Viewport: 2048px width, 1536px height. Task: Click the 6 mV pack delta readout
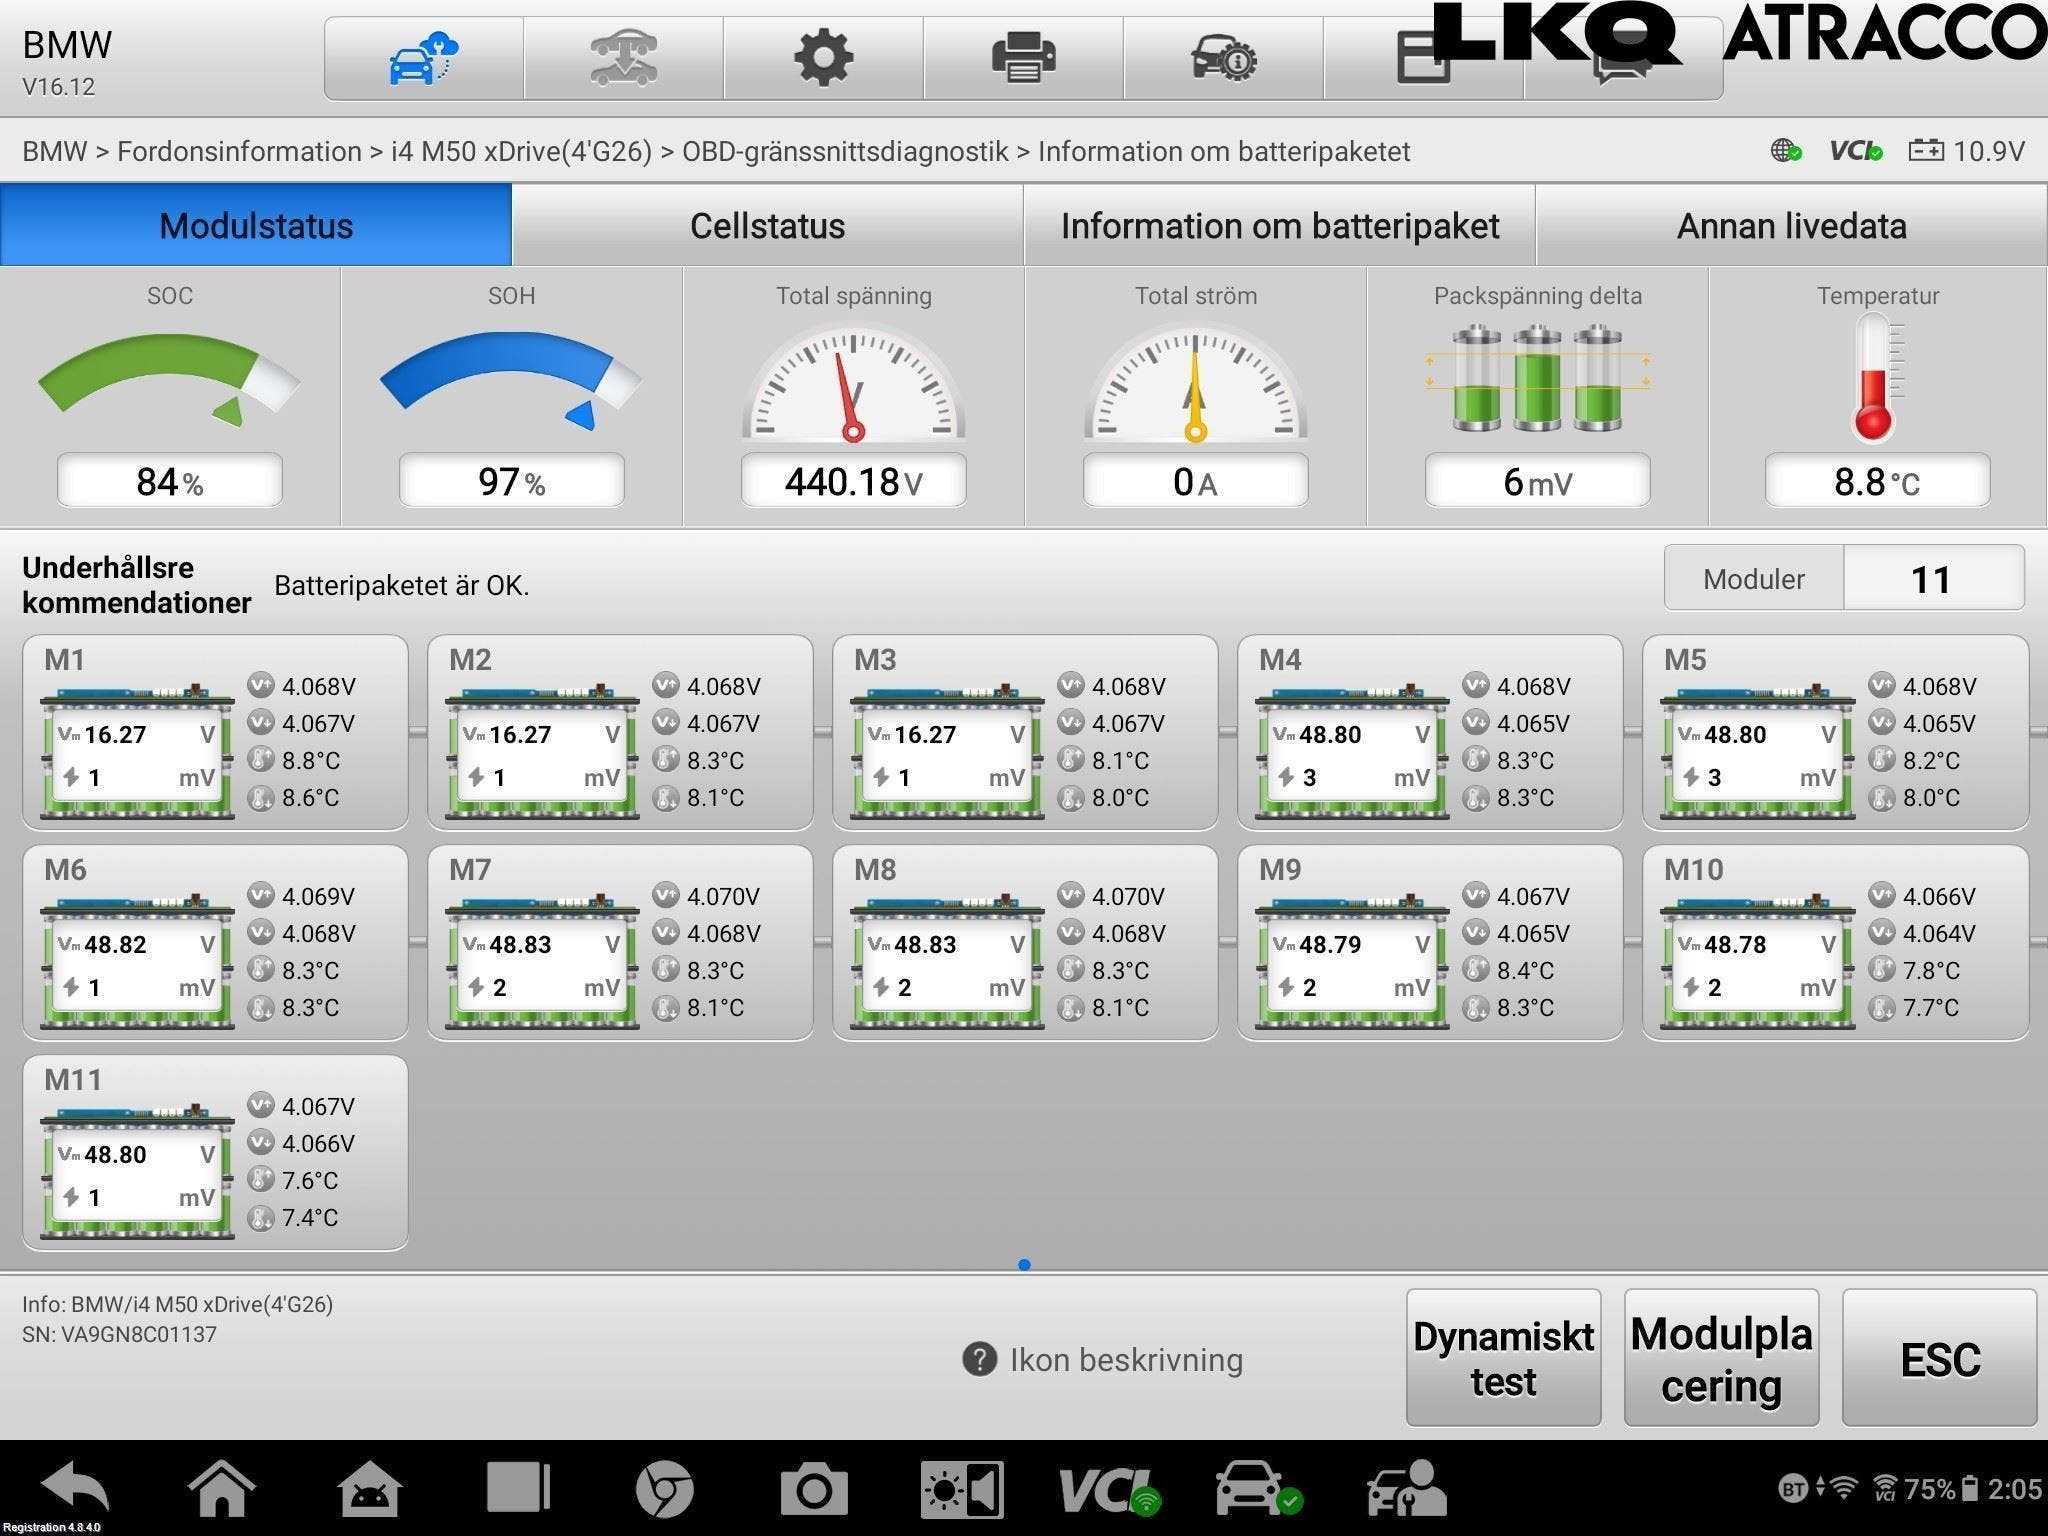(1537, 481)
